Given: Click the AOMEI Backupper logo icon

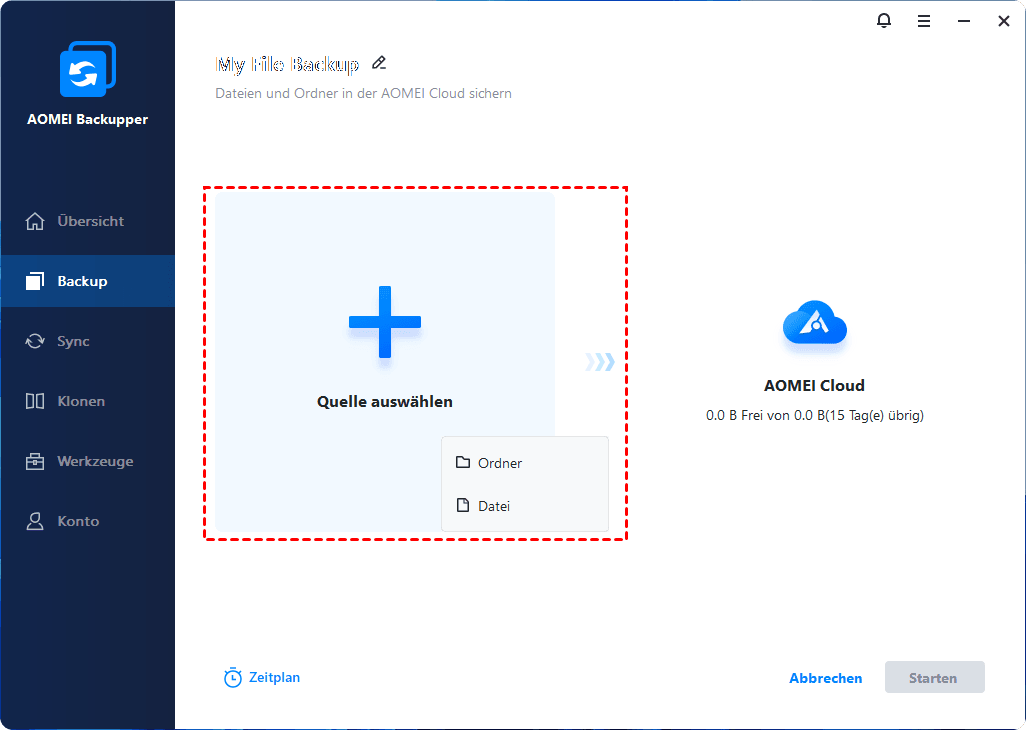Looking at the screenshot, I should (87, 70).
